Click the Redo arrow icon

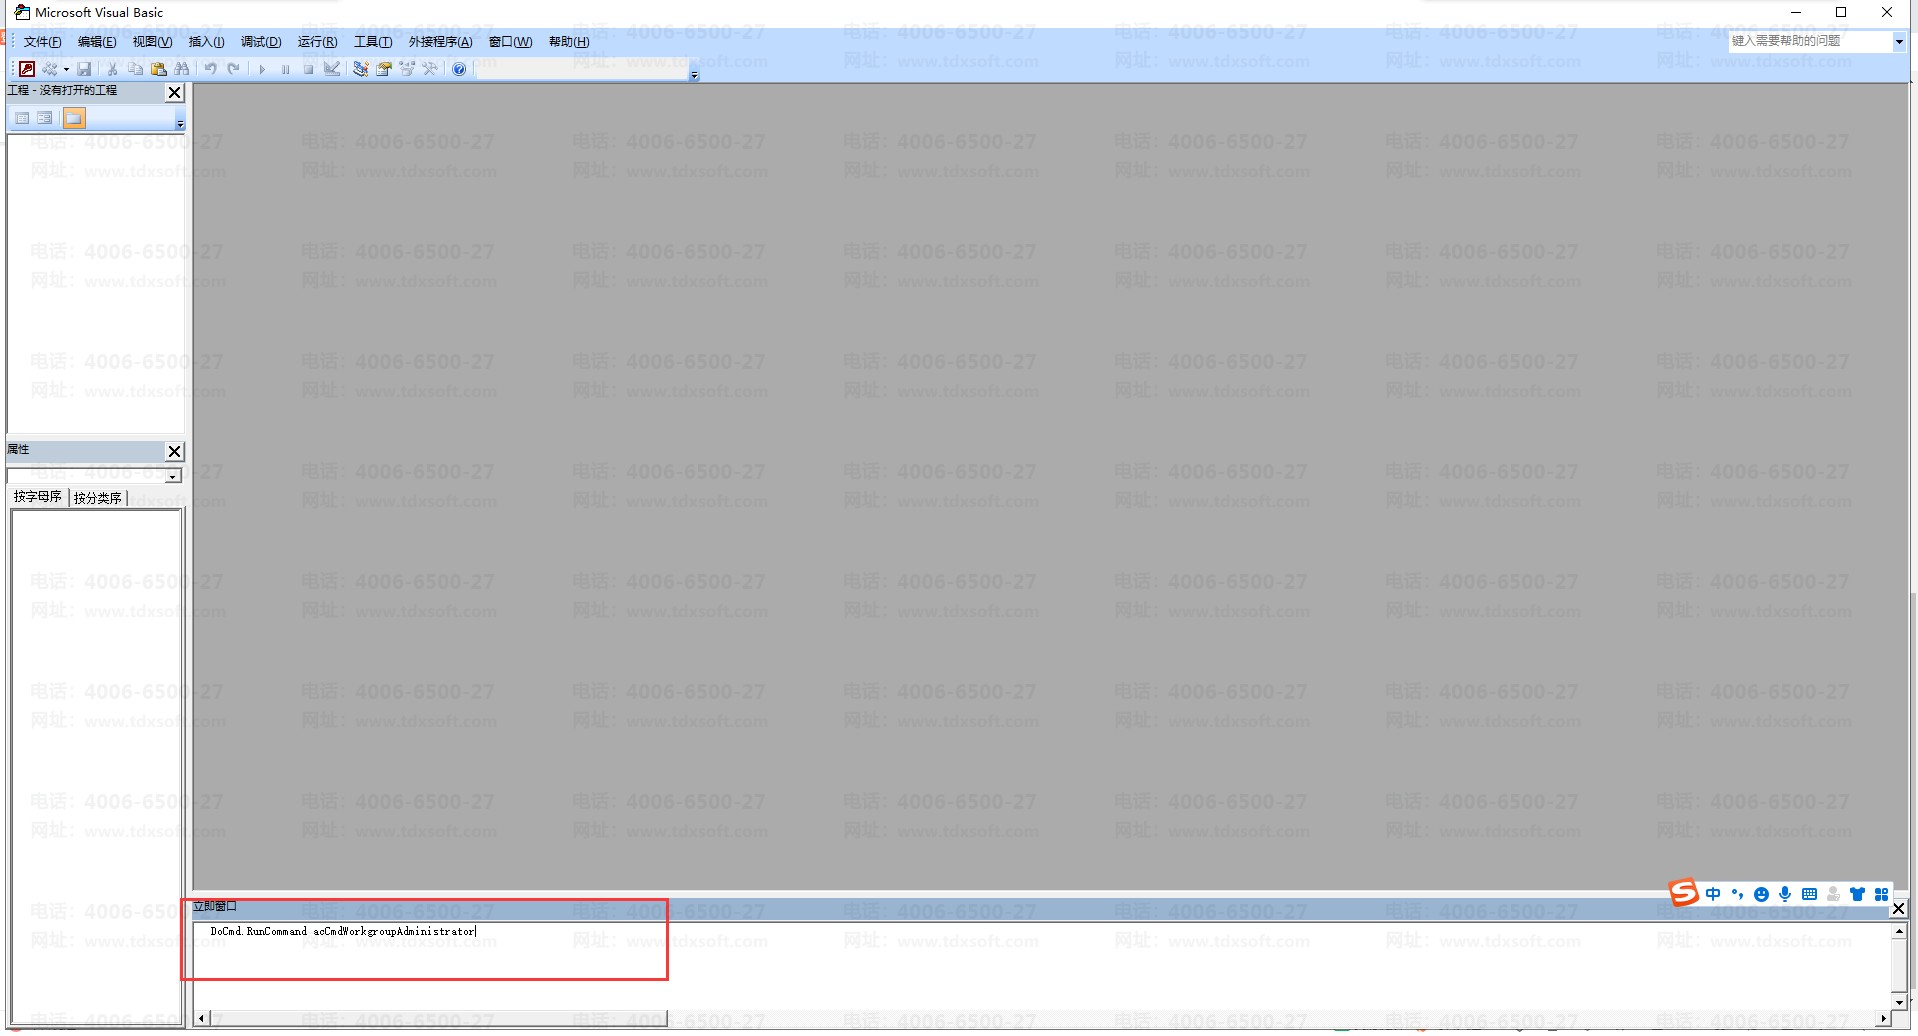(233, 69)
